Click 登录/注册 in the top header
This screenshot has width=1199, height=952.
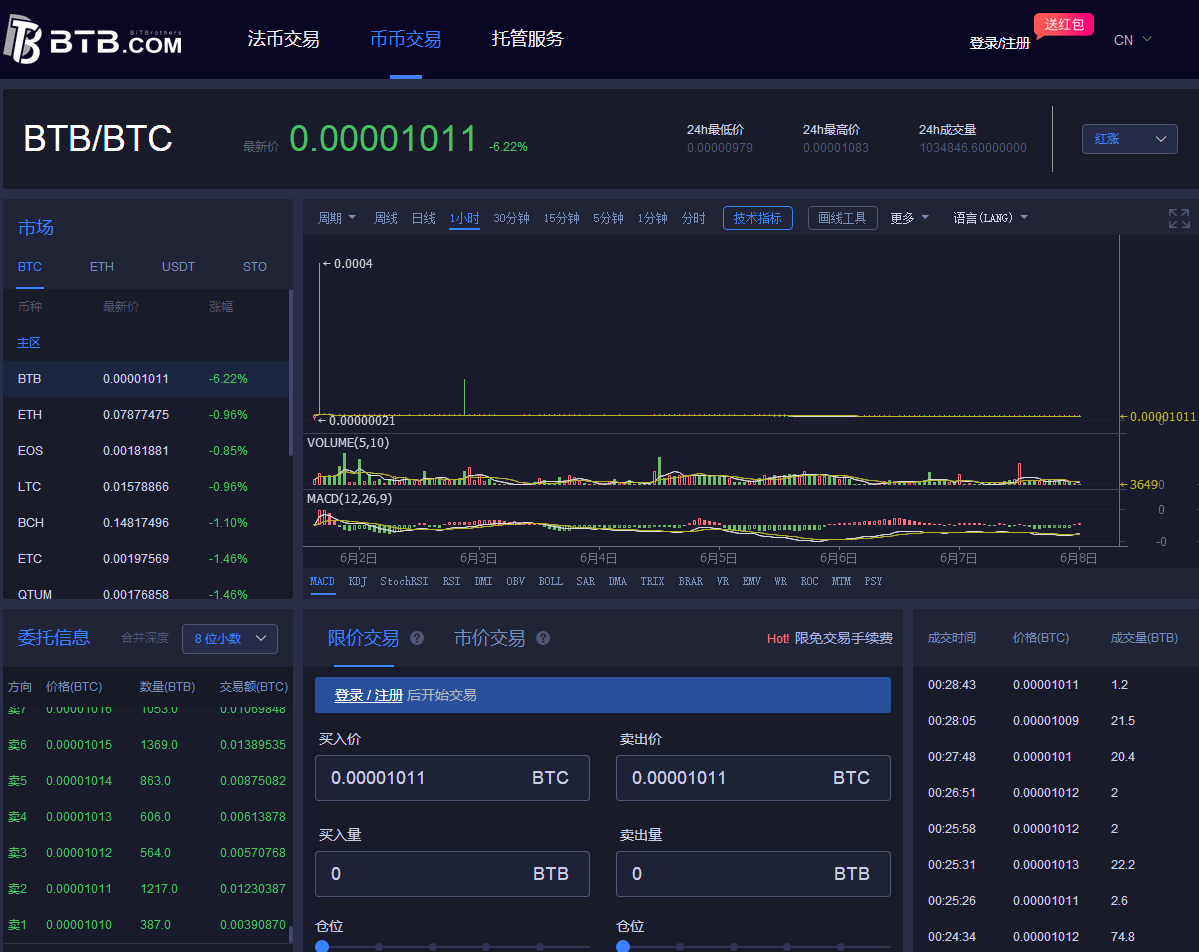click(999, 43)
